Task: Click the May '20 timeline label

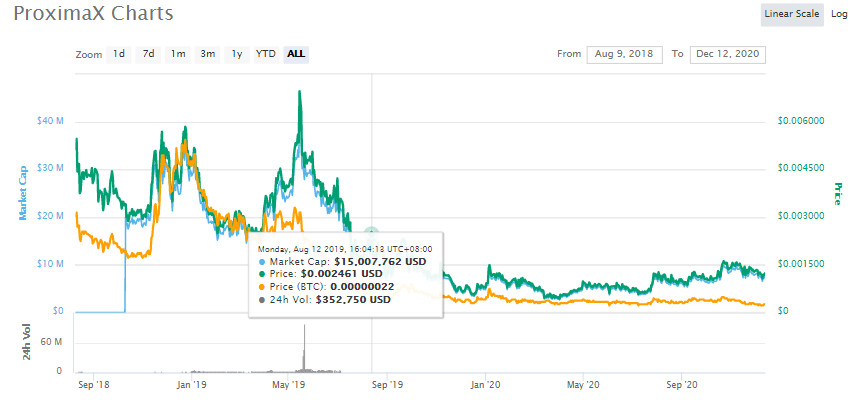Action: [x=584, y=385]
